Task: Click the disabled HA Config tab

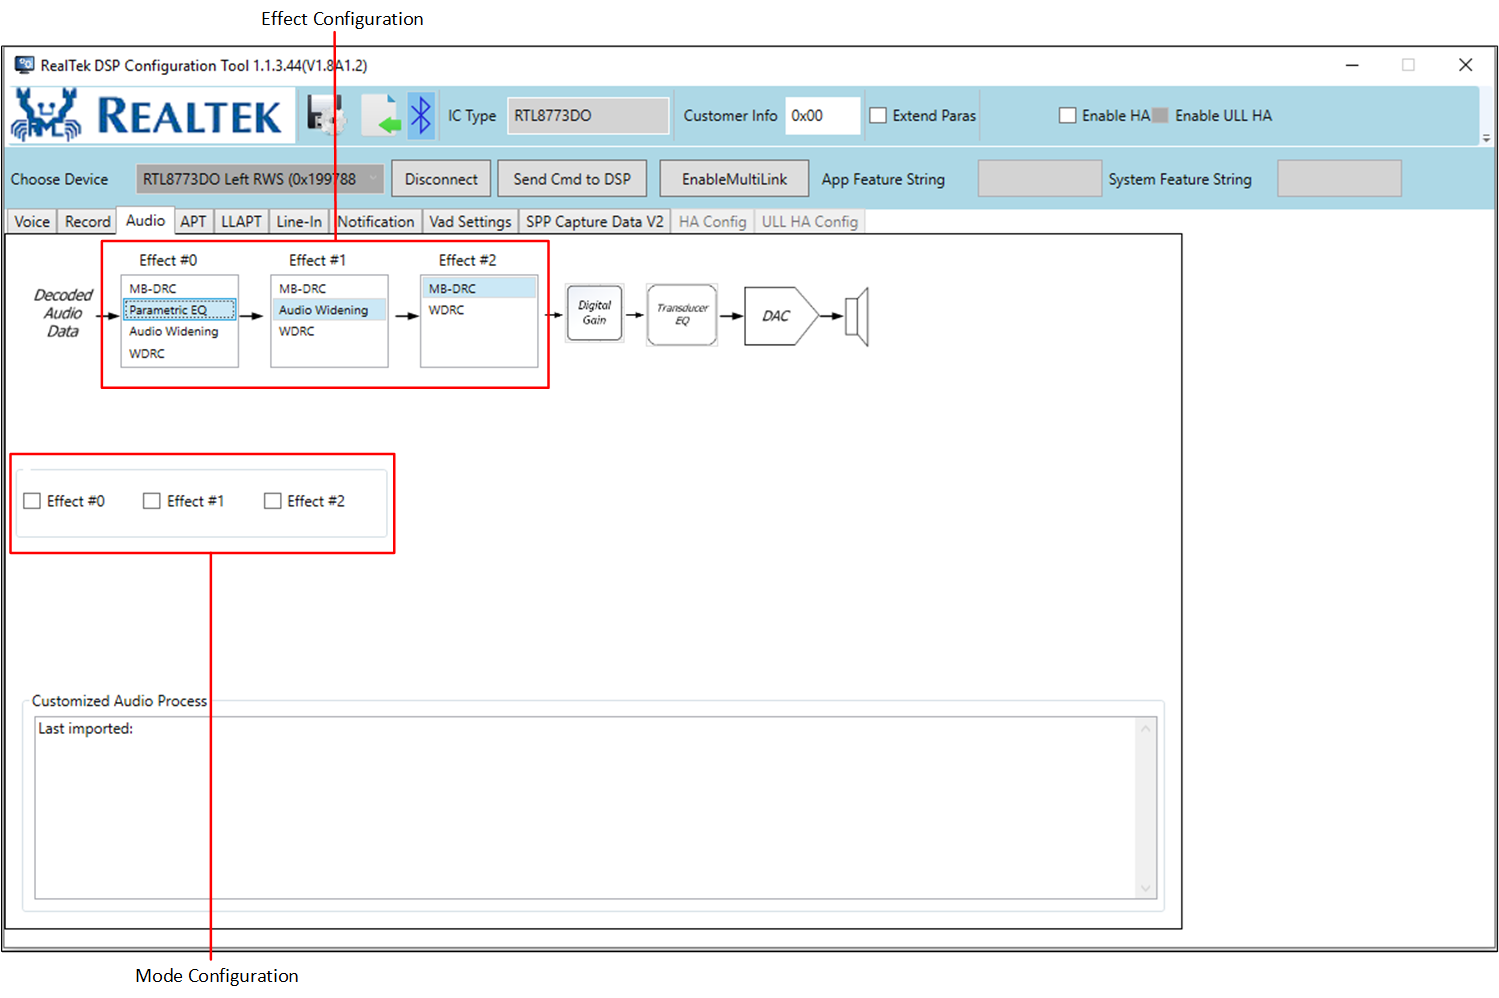Action: [x=712, y=221]
